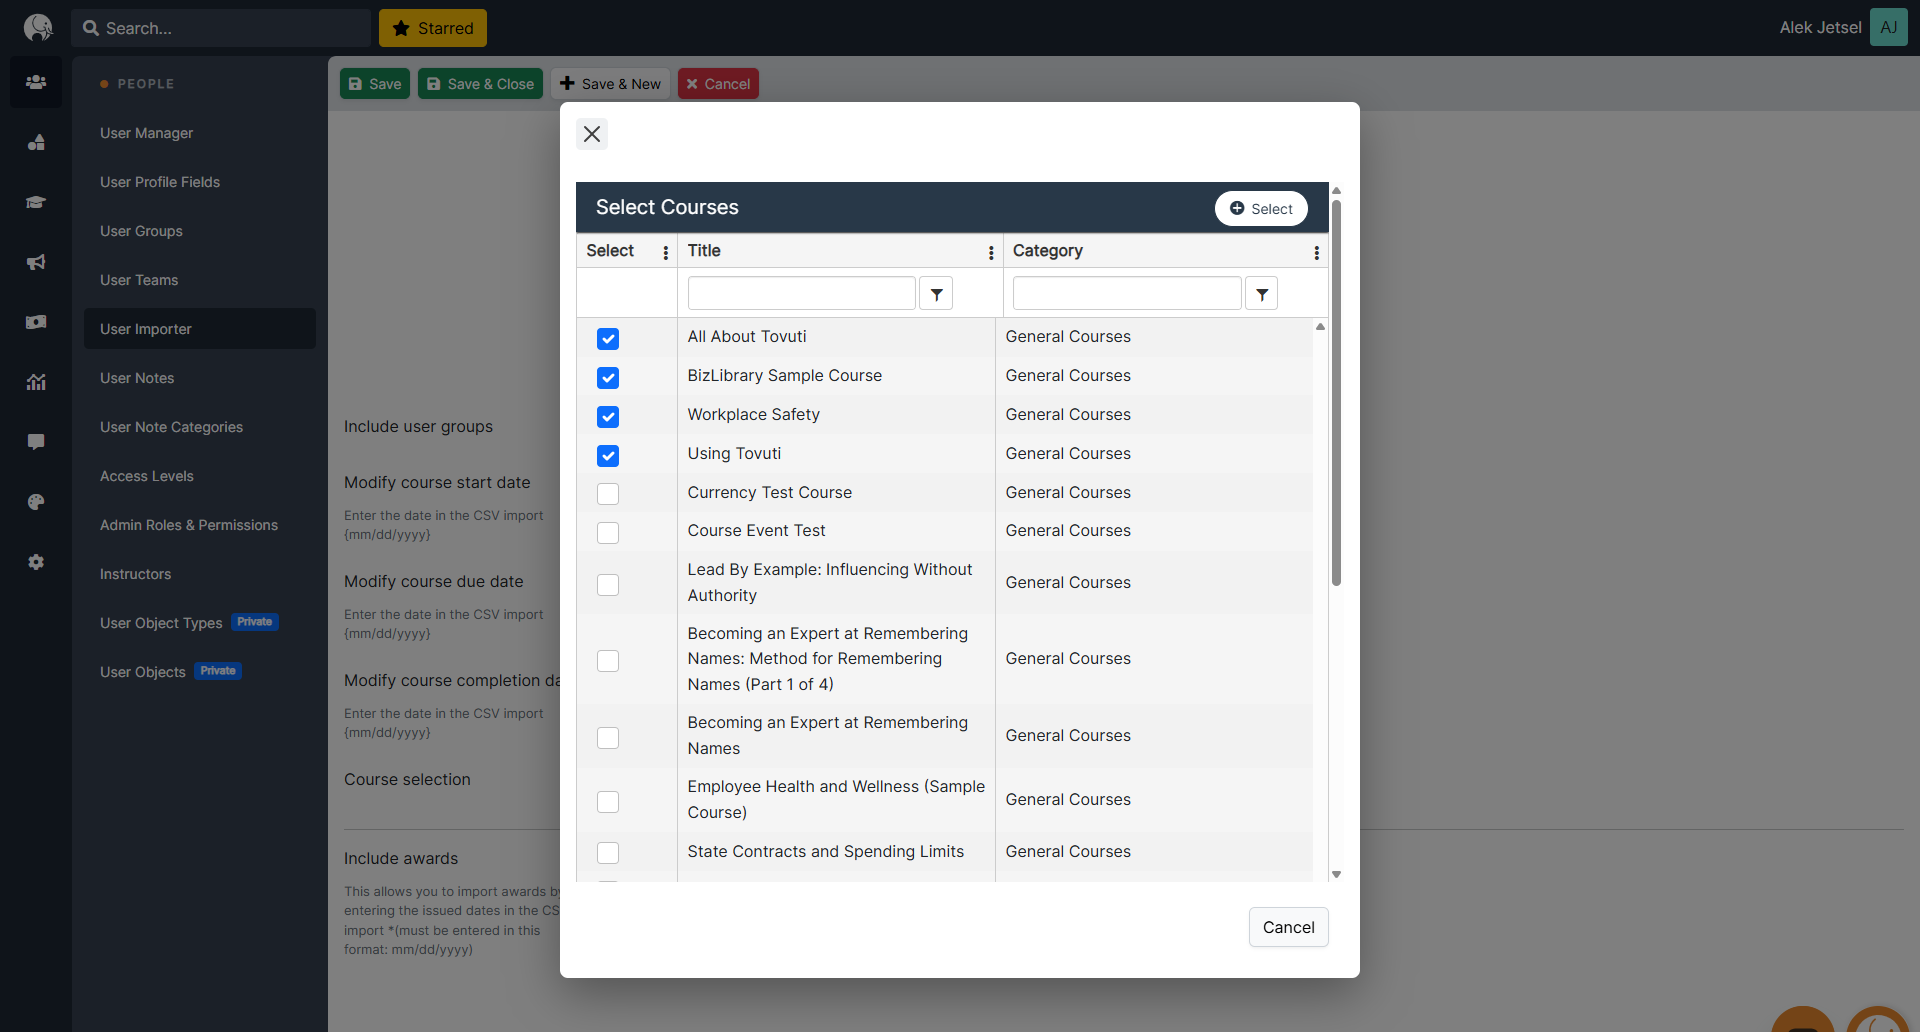Go to Access Levels menu item
The image size is (1920, 1032).
(147, 476)
